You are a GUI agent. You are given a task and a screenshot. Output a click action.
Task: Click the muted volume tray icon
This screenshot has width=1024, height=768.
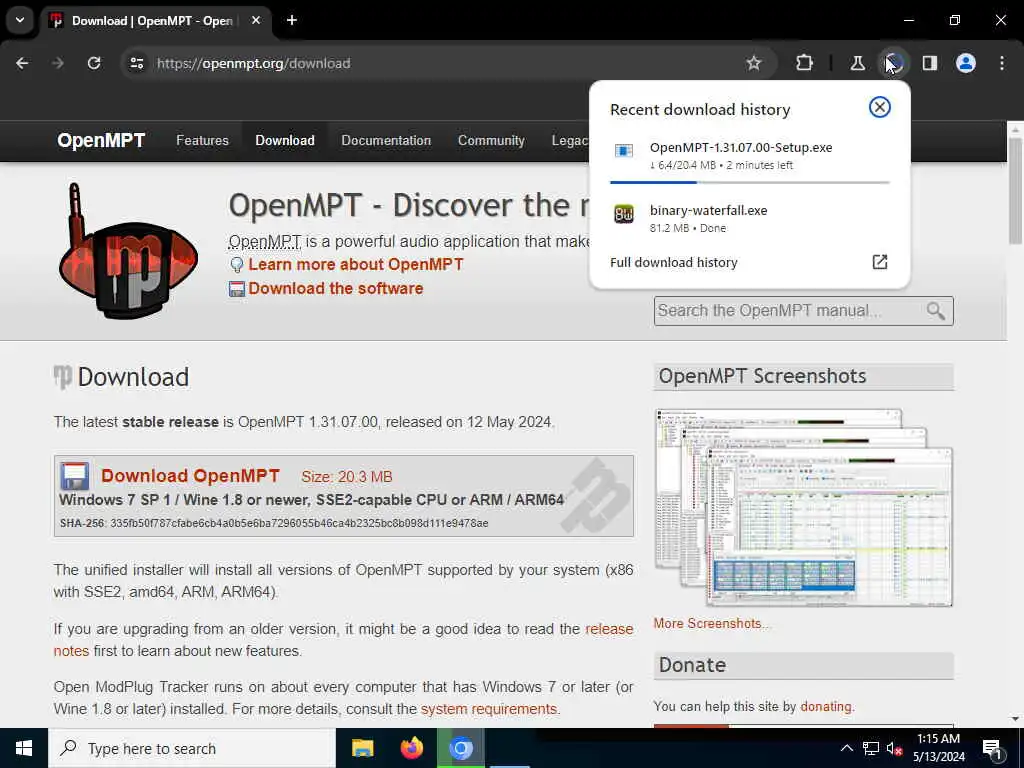(x=894, y=748)
